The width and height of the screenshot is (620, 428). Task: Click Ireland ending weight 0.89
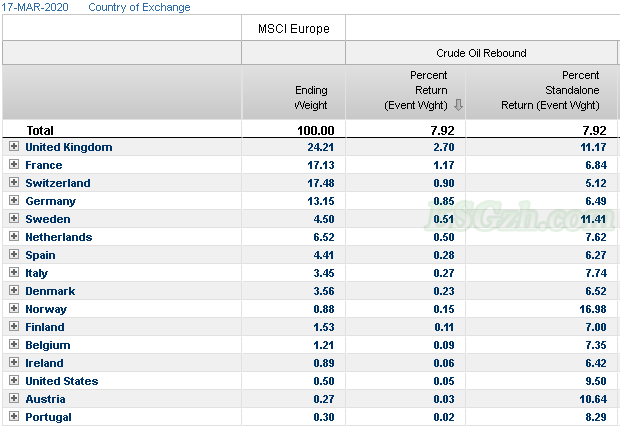(x=324, y=363)
